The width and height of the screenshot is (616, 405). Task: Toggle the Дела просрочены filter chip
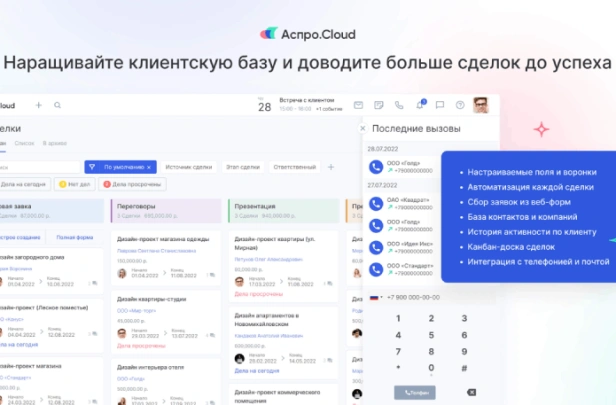click(x=134, y=184)
